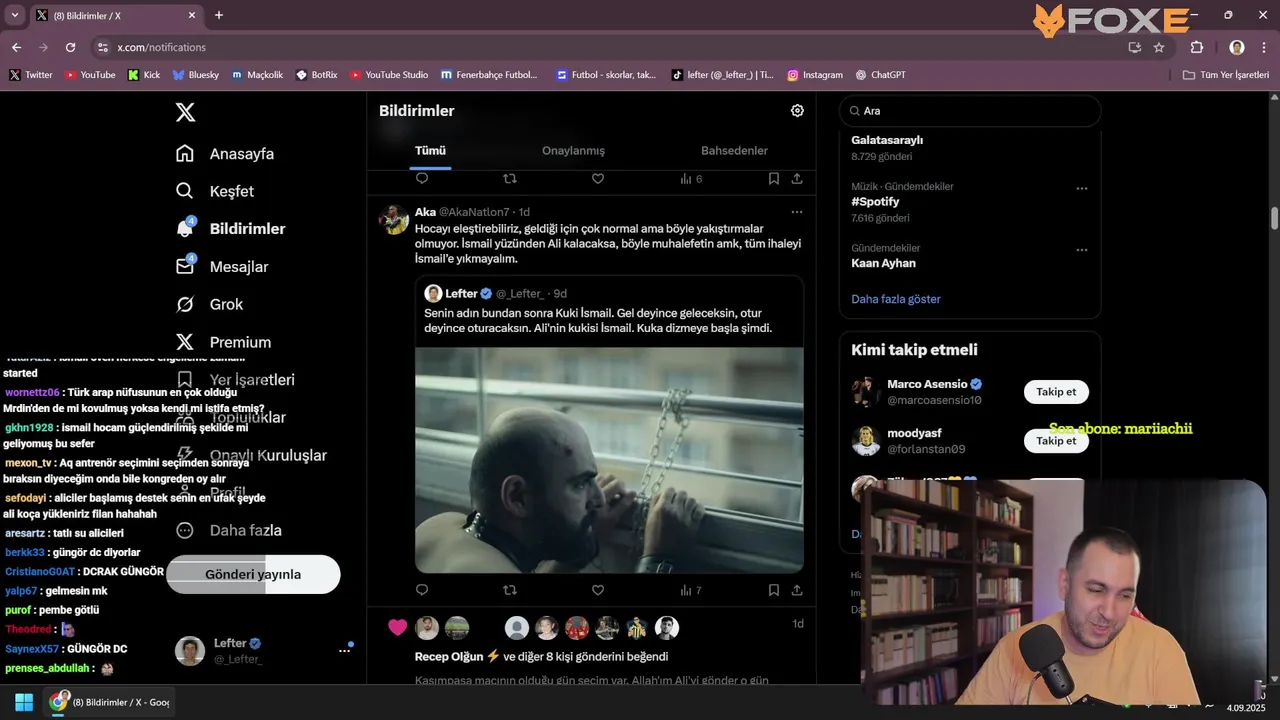Click the page vertical scrollbar

pyautogui.click(x=1274, y=218)
